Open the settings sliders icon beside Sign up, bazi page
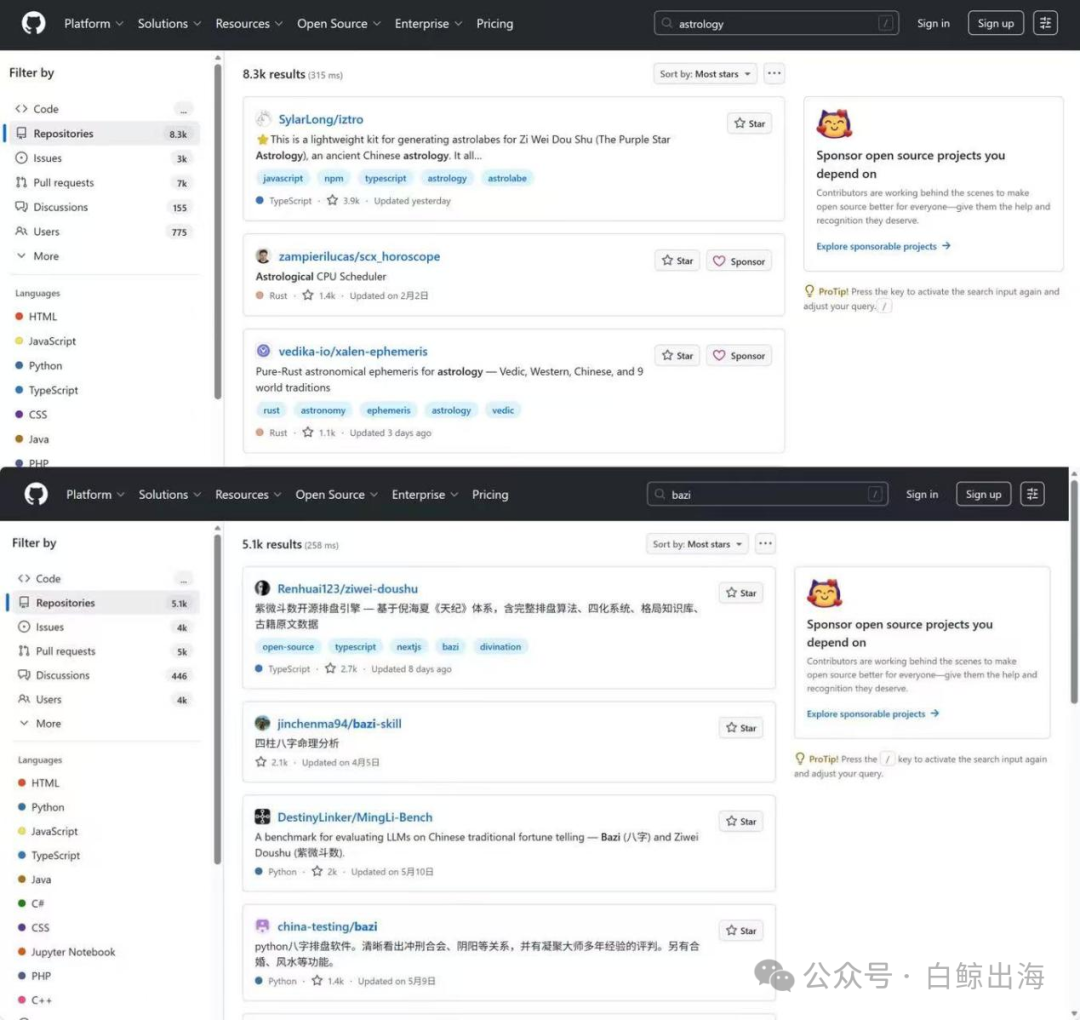Screen dimensions: 1080x1020 click(x=1032, y=494)
